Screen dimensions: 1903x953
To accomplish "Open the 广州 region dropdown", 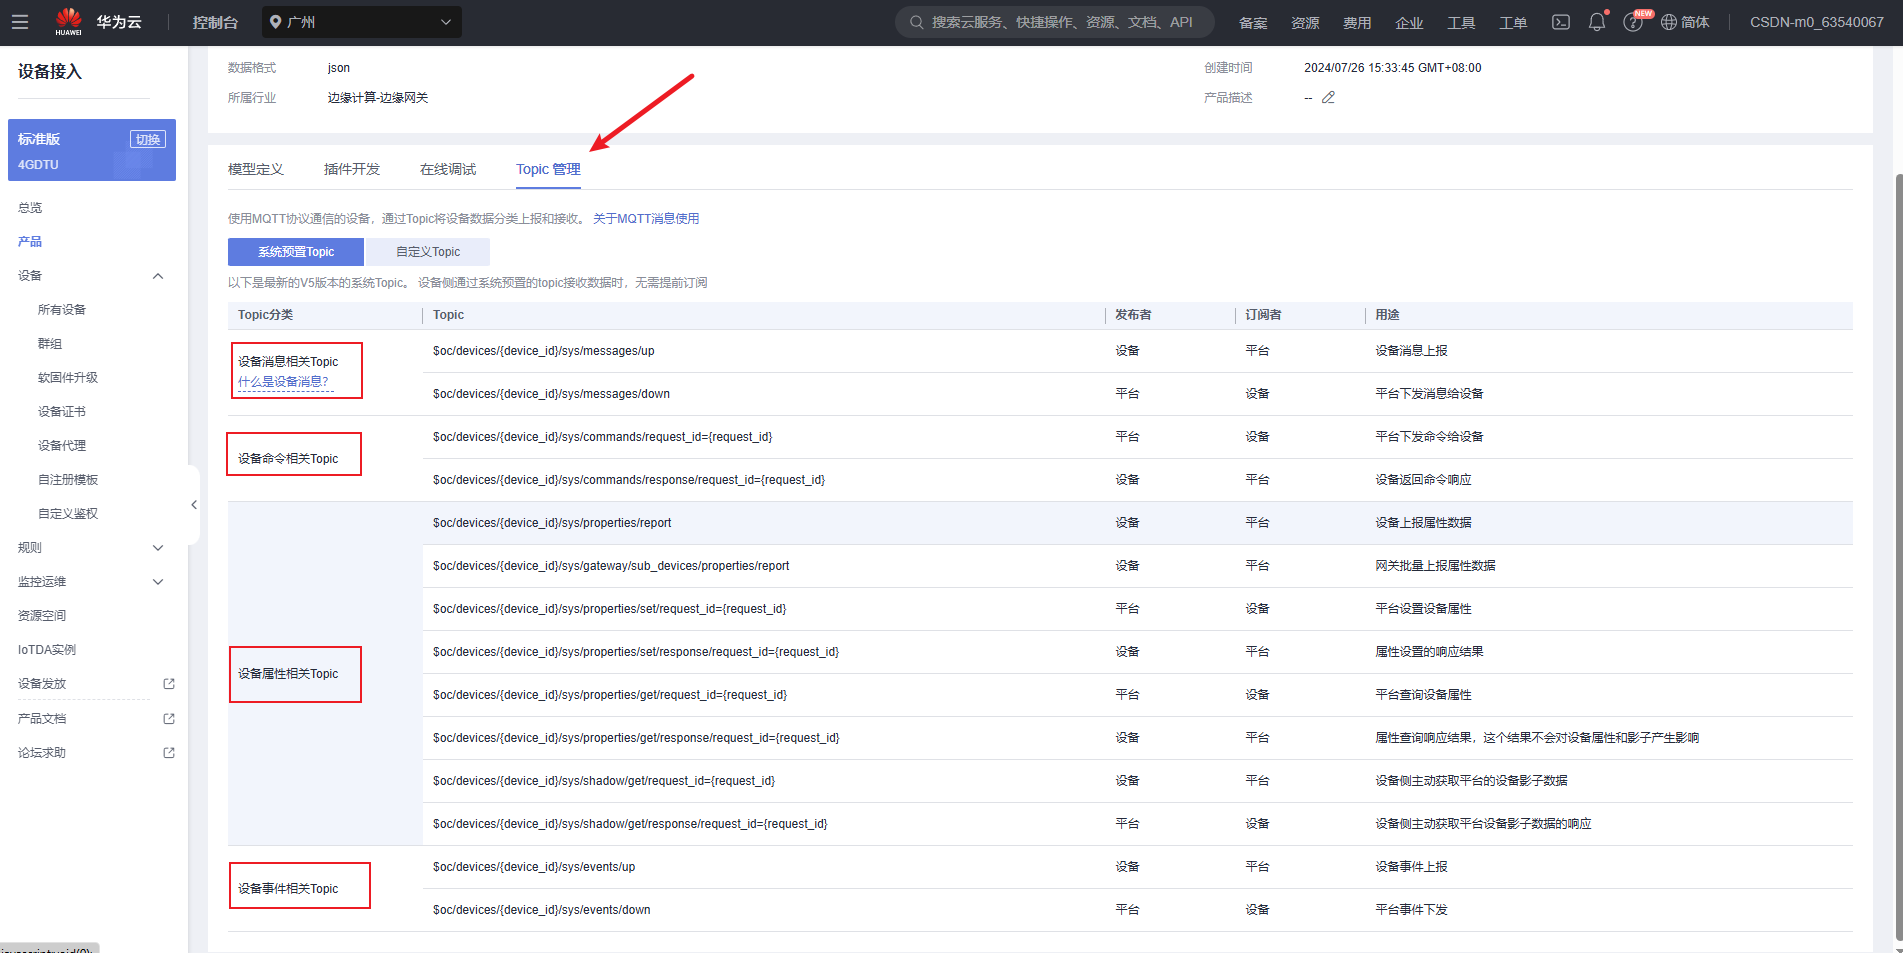I will [x=362, y=22].
